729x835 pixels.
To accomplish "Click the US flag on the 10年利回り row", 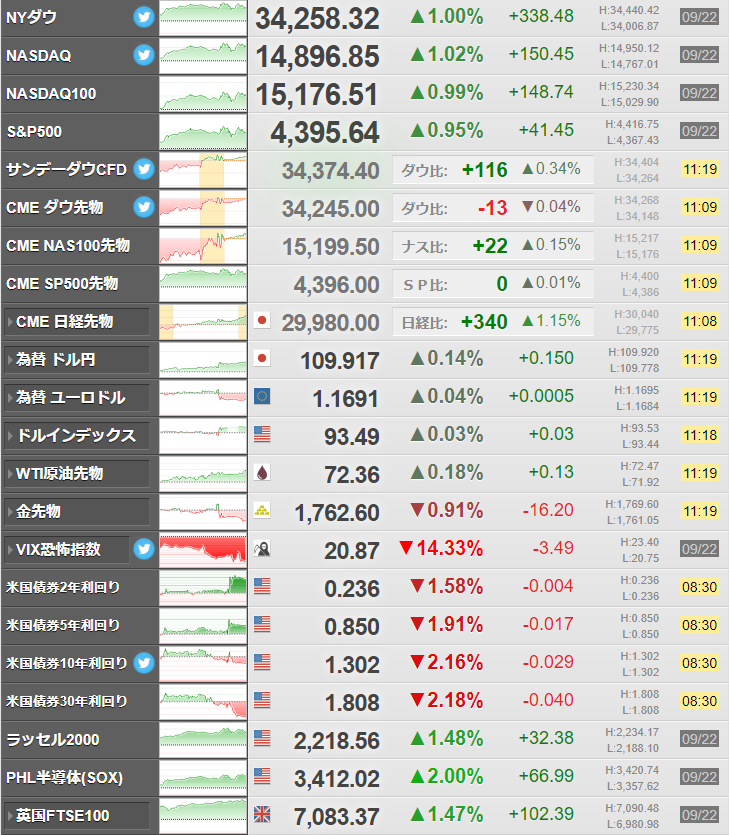I will [x=261, y=662].
